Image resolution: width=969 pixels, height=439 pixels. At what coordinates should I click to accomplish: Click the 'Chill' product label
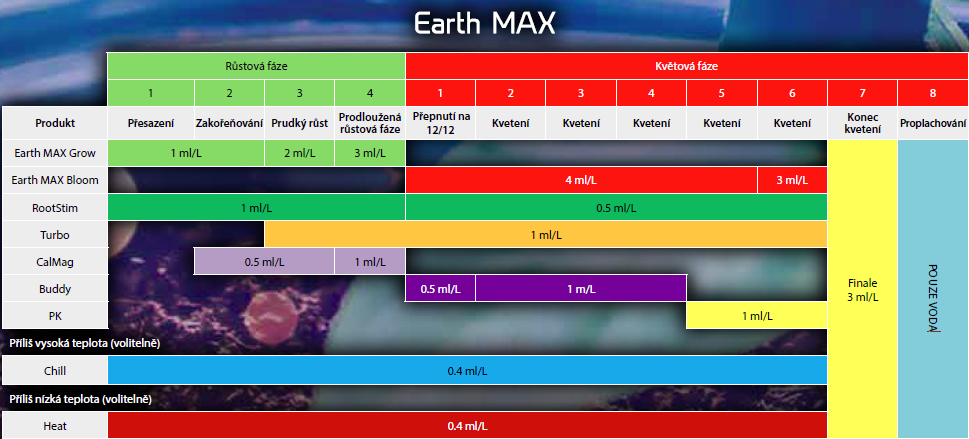tap(55, 370)
